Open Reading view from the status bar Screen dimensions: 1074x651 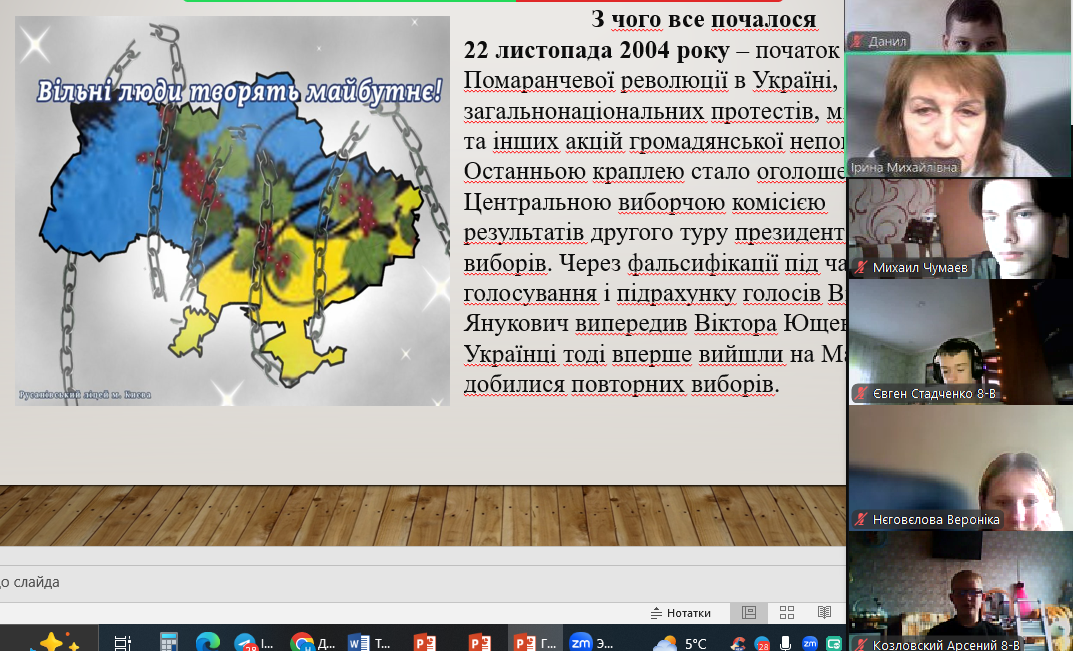(824, 613)
